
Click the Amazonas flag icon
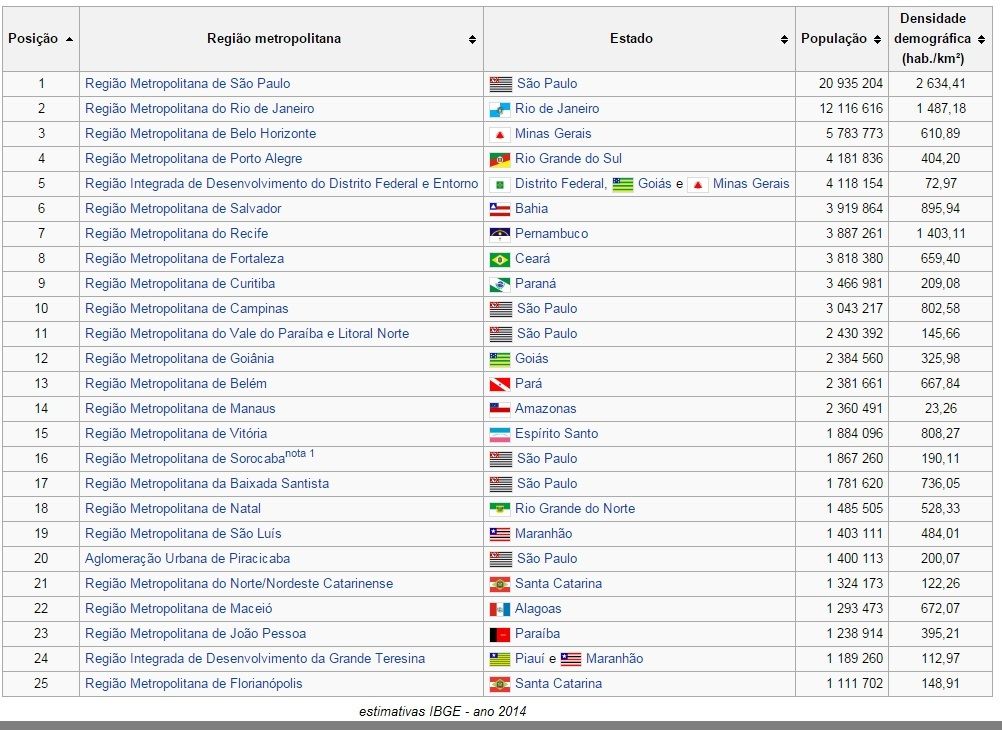(499, 409)
